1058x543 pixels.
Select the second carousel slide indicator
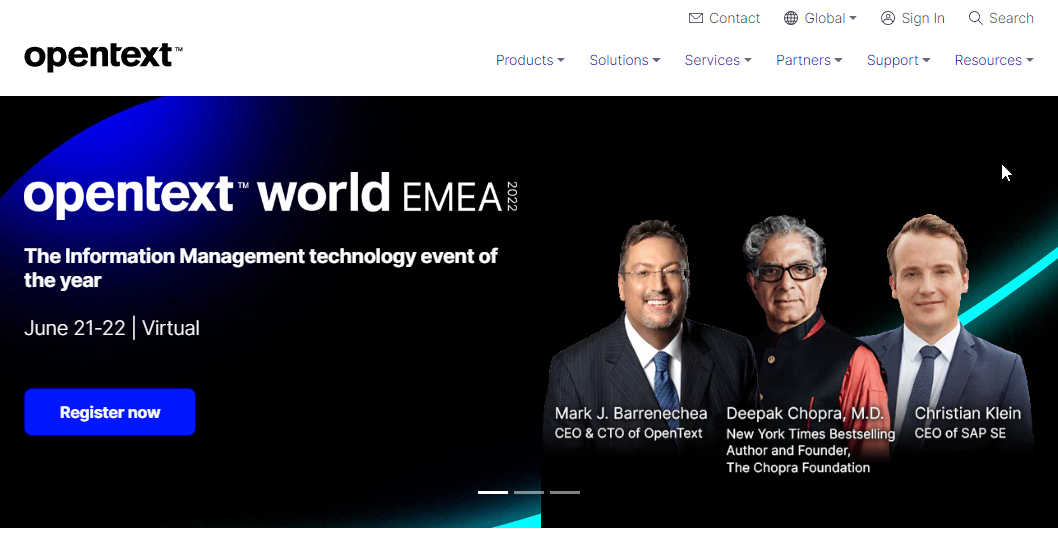point(529,492)
